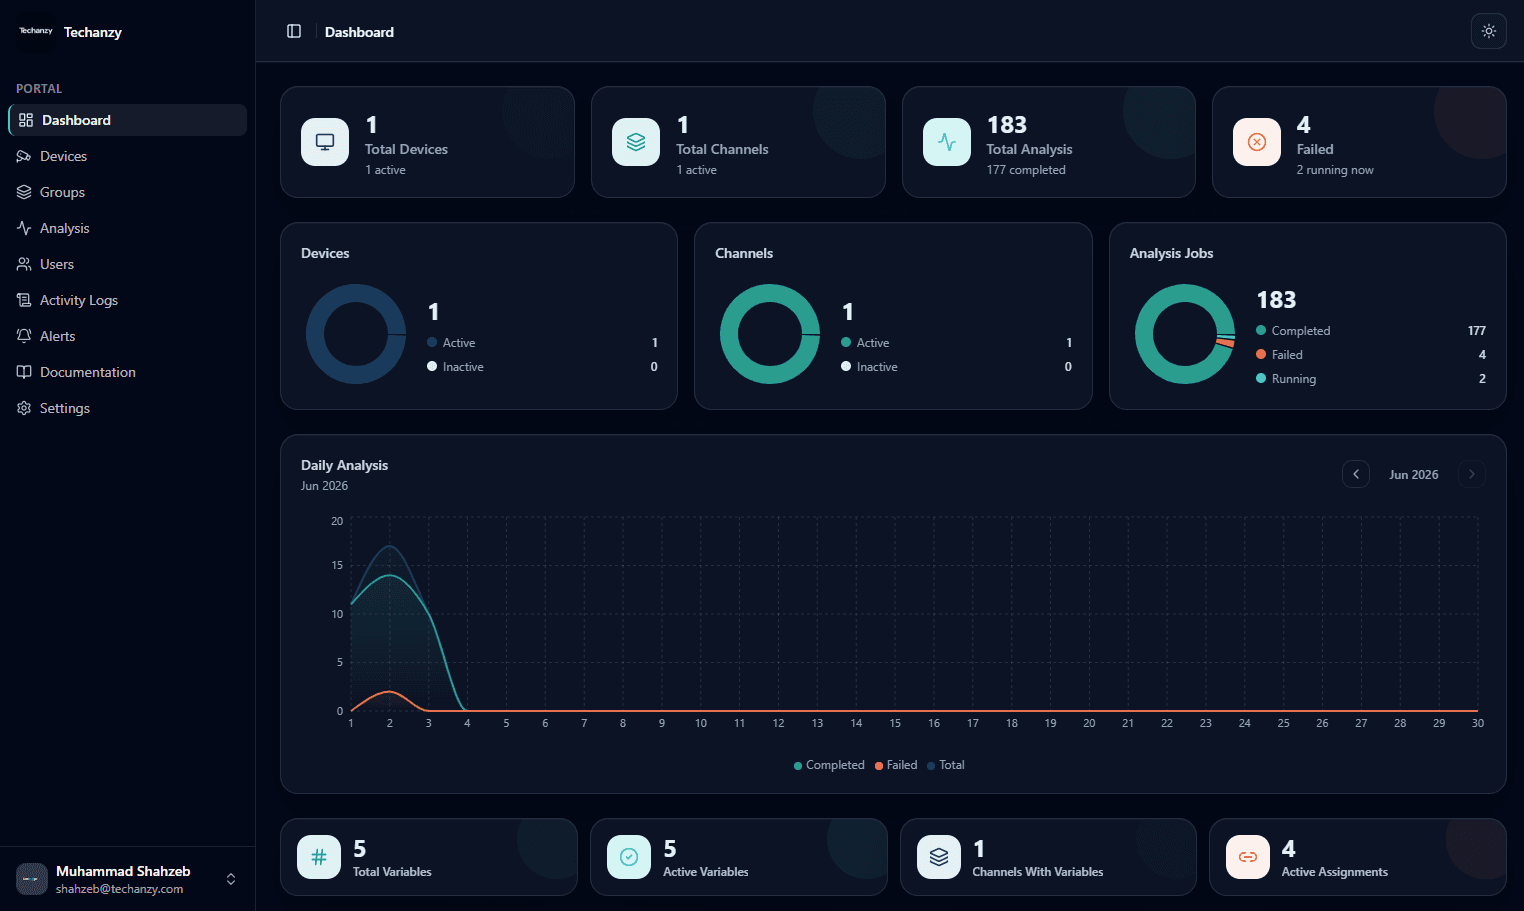Screen dimensions: 1524x911
Task: Open the Dashboard menu item
Action: 128,120
